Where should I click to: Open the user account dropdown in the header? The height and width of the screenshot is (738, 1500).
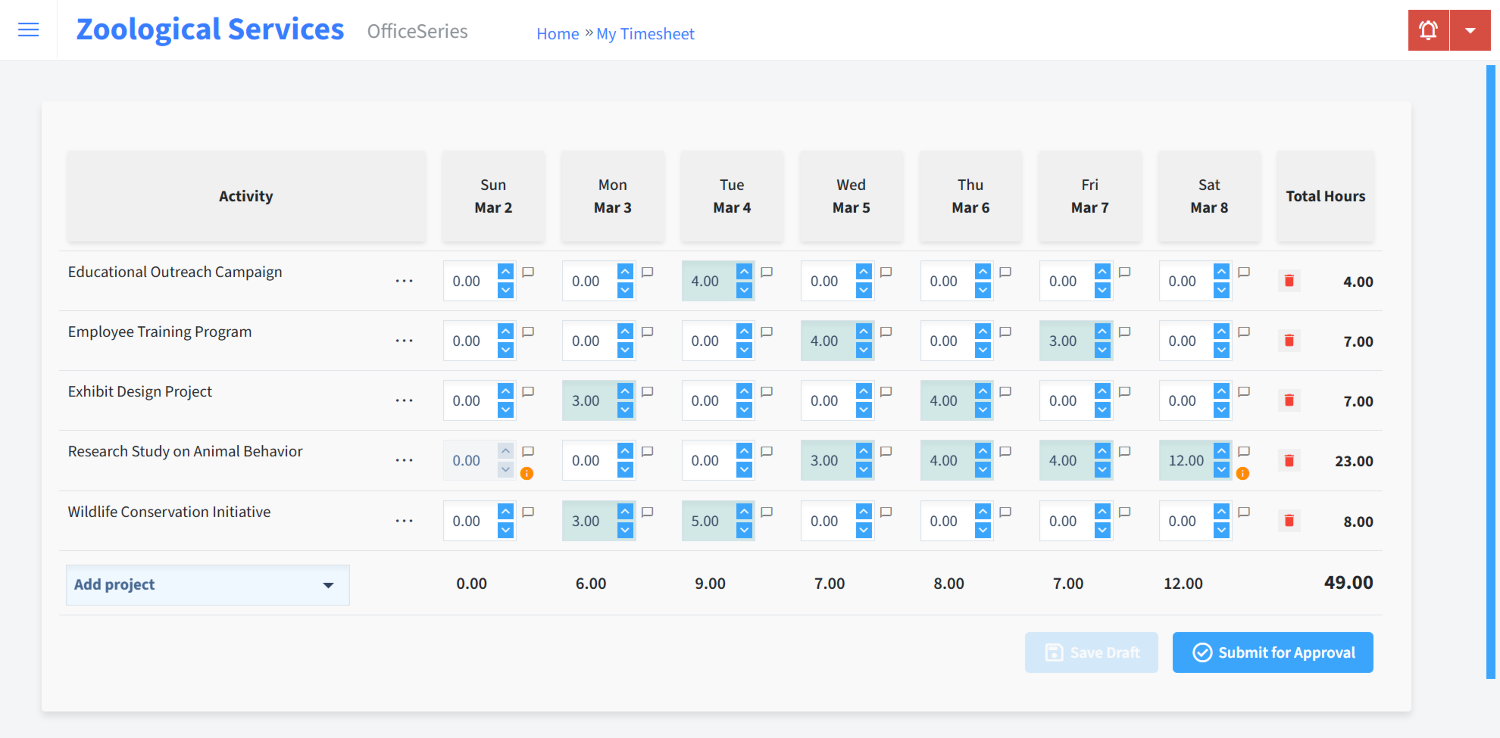point(1470,29)
